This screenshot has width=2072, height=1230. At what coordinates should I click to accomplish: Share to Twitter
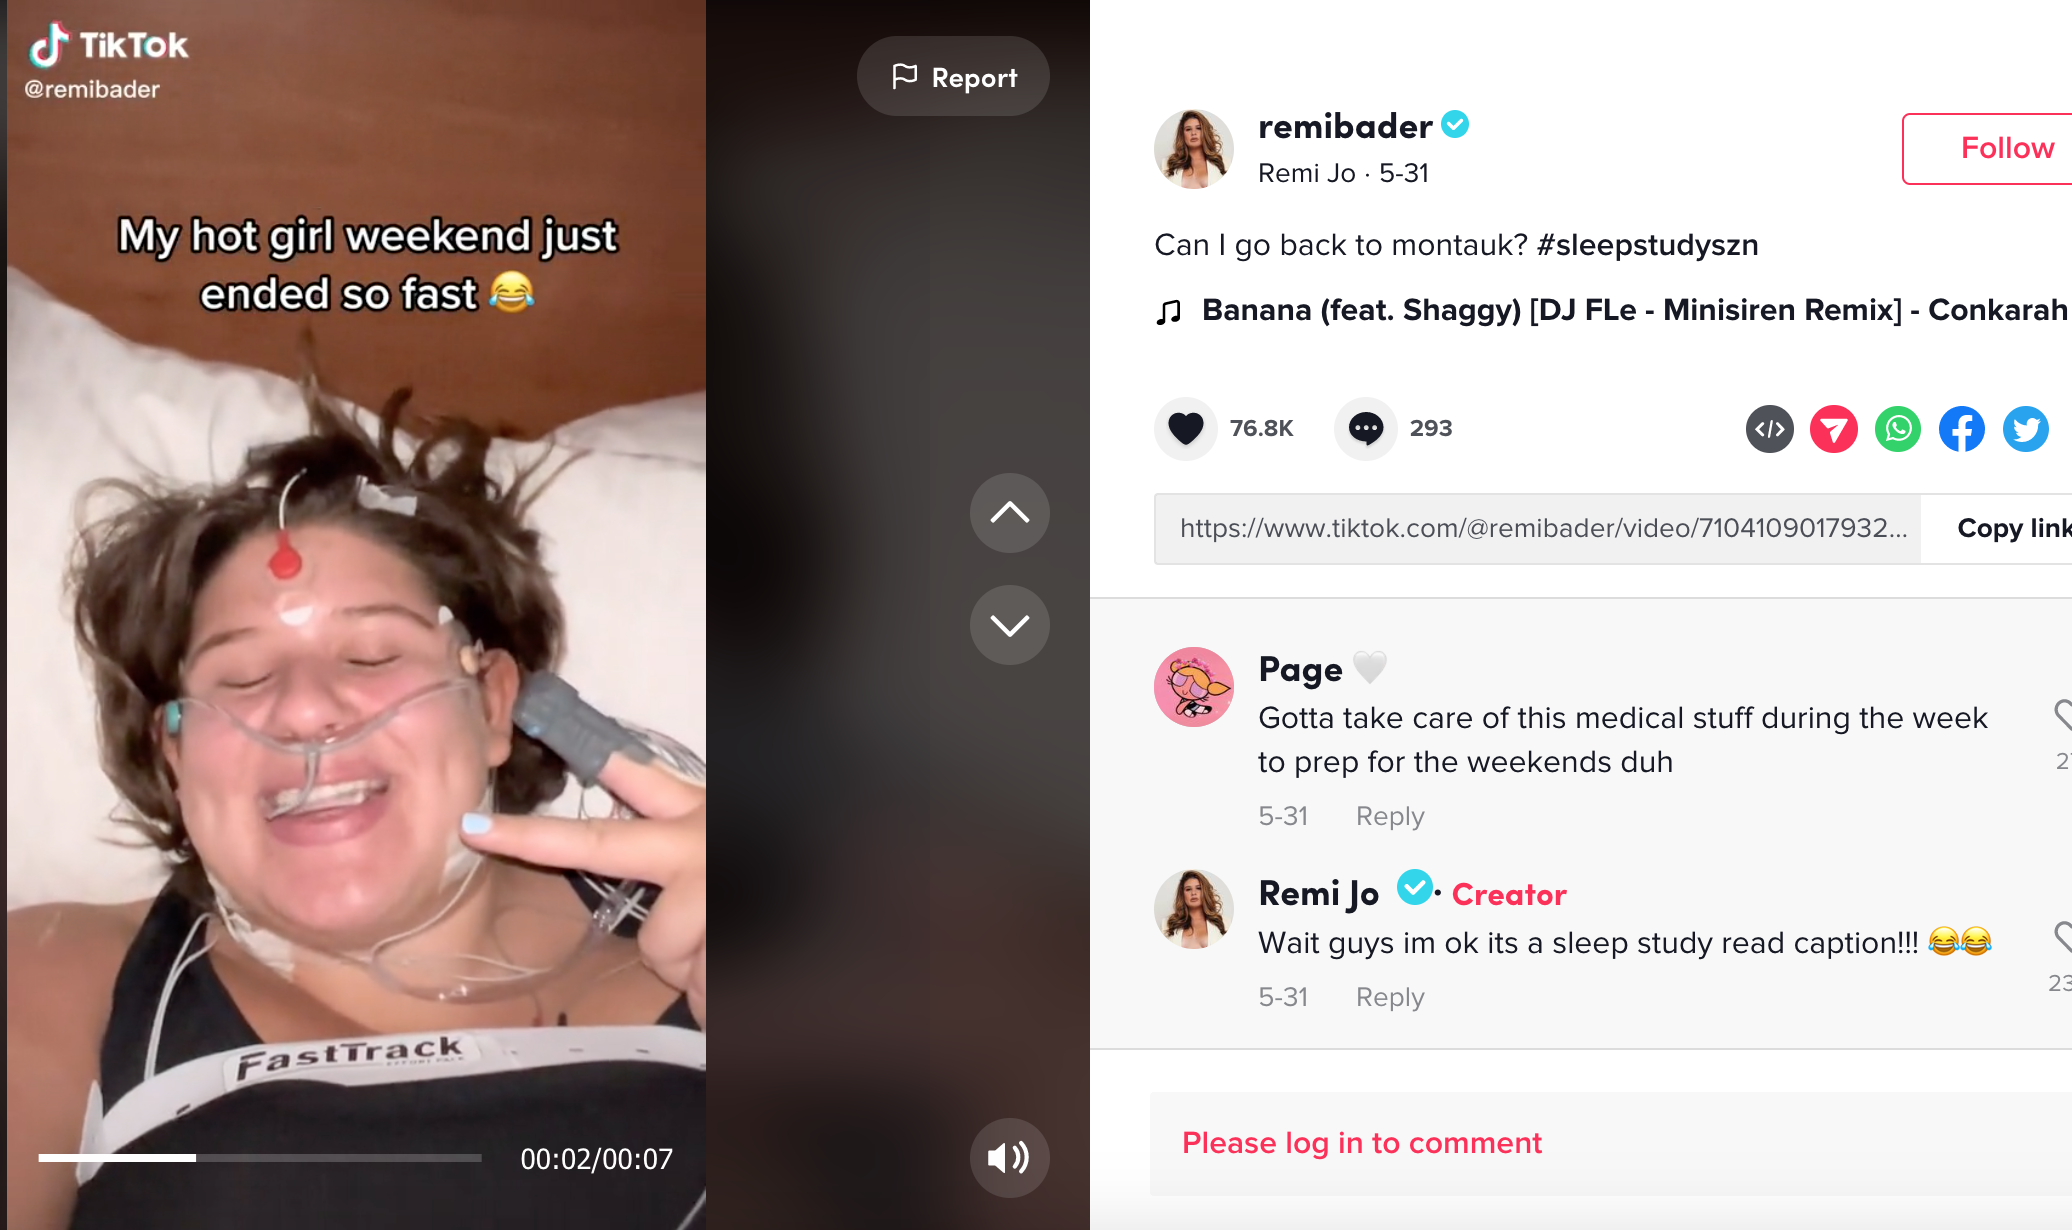(2026, 429)
